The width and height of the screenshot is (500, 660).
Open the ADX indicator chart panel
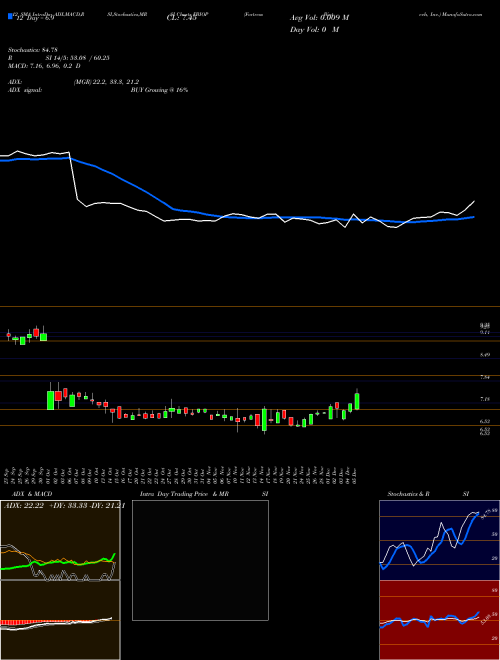[60, 540]
